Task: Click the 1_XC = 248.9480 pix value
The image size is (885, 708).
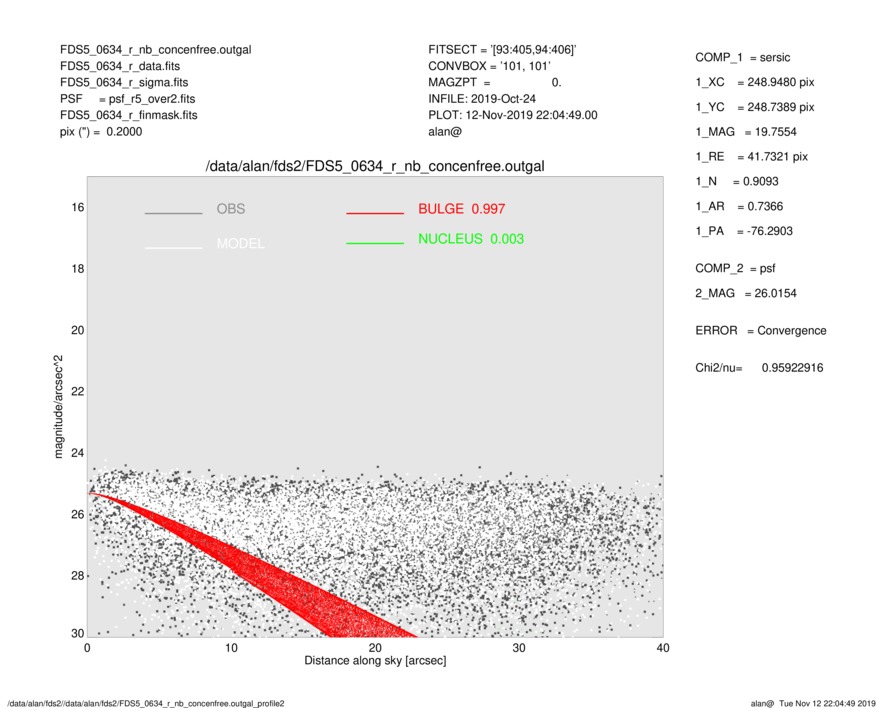Action: click(x=755, y=82)
